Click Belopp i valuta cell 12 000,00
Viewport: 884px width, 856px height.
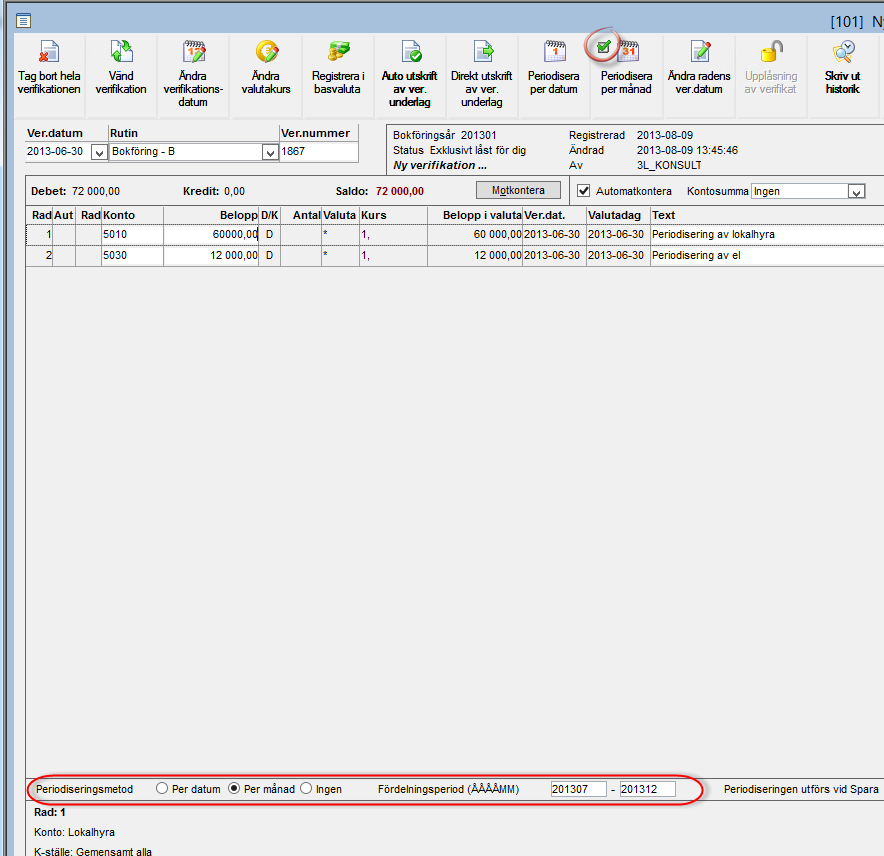click(x=475, y=255)
